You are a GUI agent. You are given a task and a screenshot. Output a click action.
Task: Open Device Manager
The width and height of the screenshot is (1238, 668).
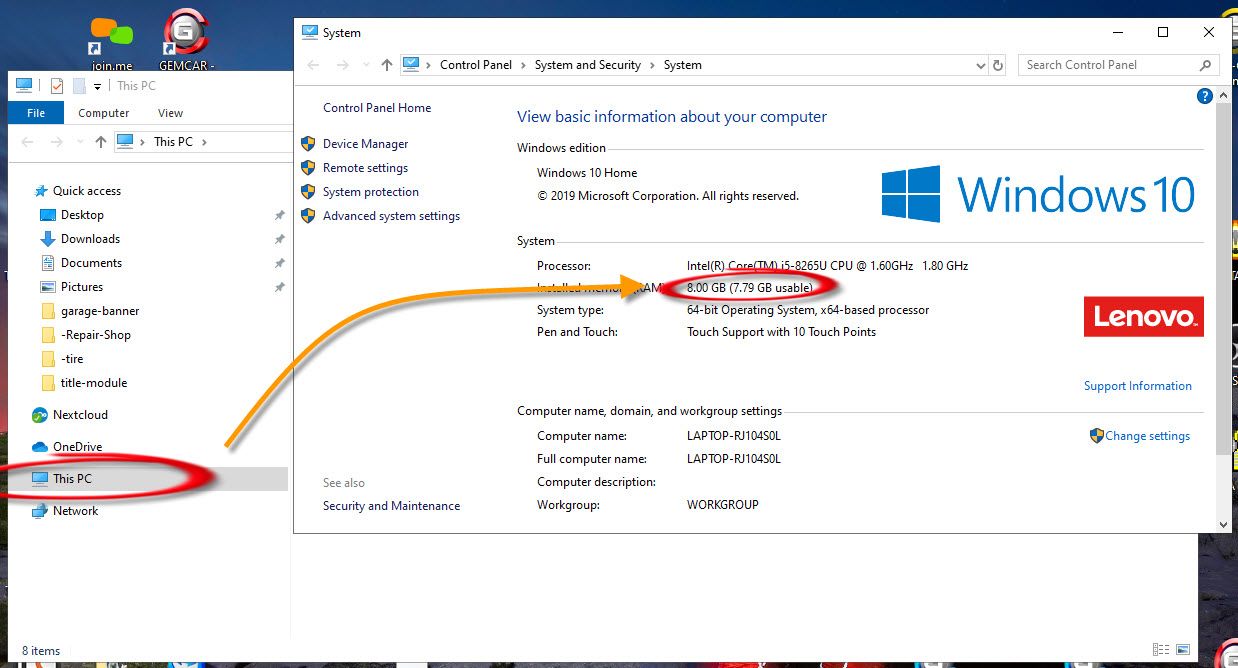(365, 144)
